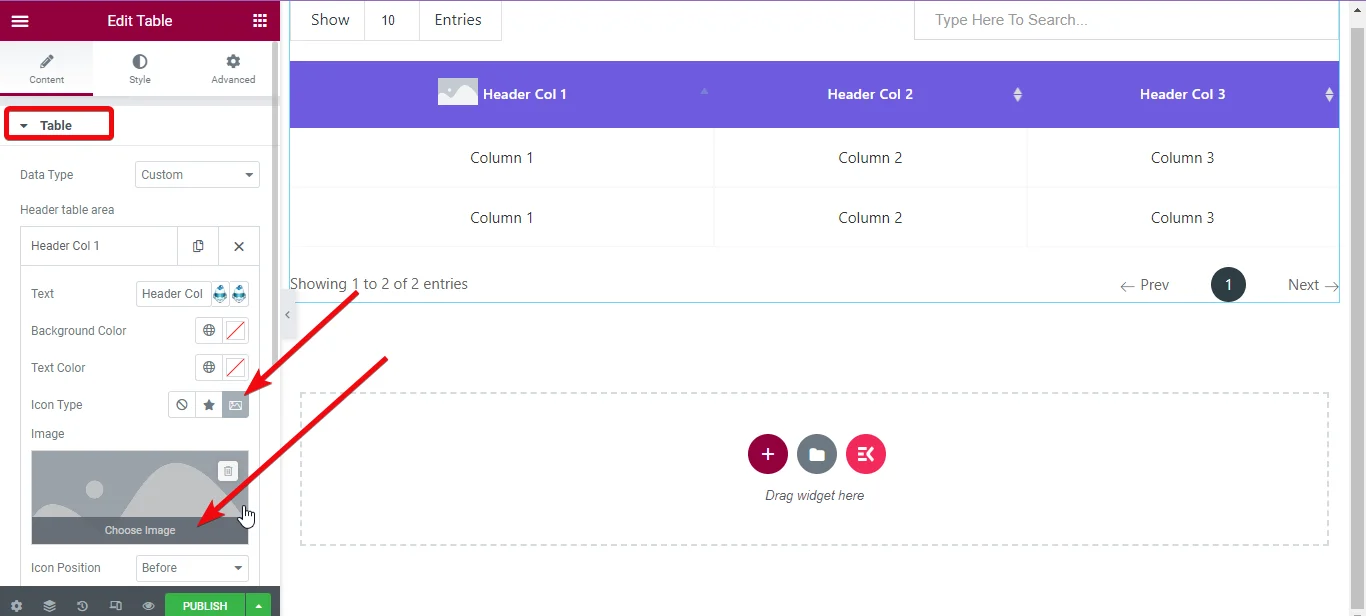Select the image Icon Type option

click(x=236, y=405)
